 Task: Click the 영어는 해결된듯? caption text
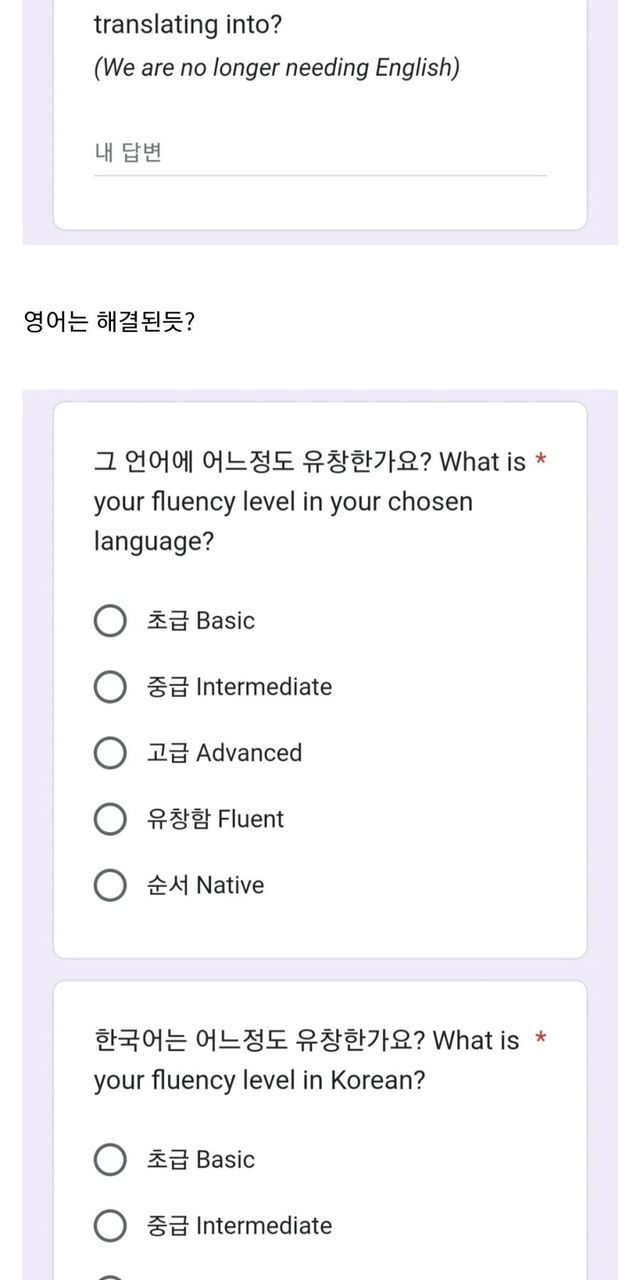tap(108, 323)
